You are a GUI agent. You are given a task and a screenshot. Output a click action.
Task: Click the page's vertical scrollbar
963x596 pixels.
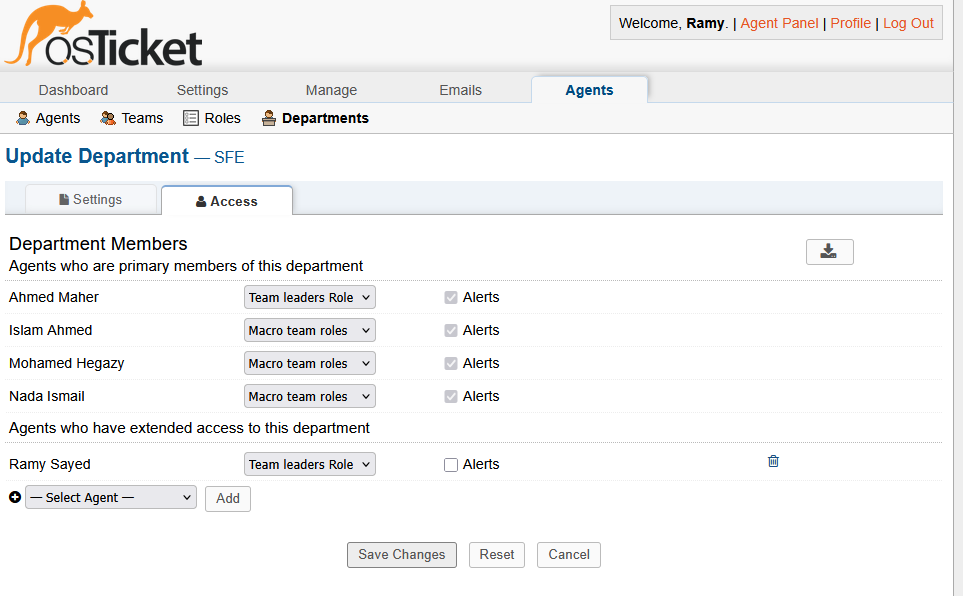click(957, 298)
